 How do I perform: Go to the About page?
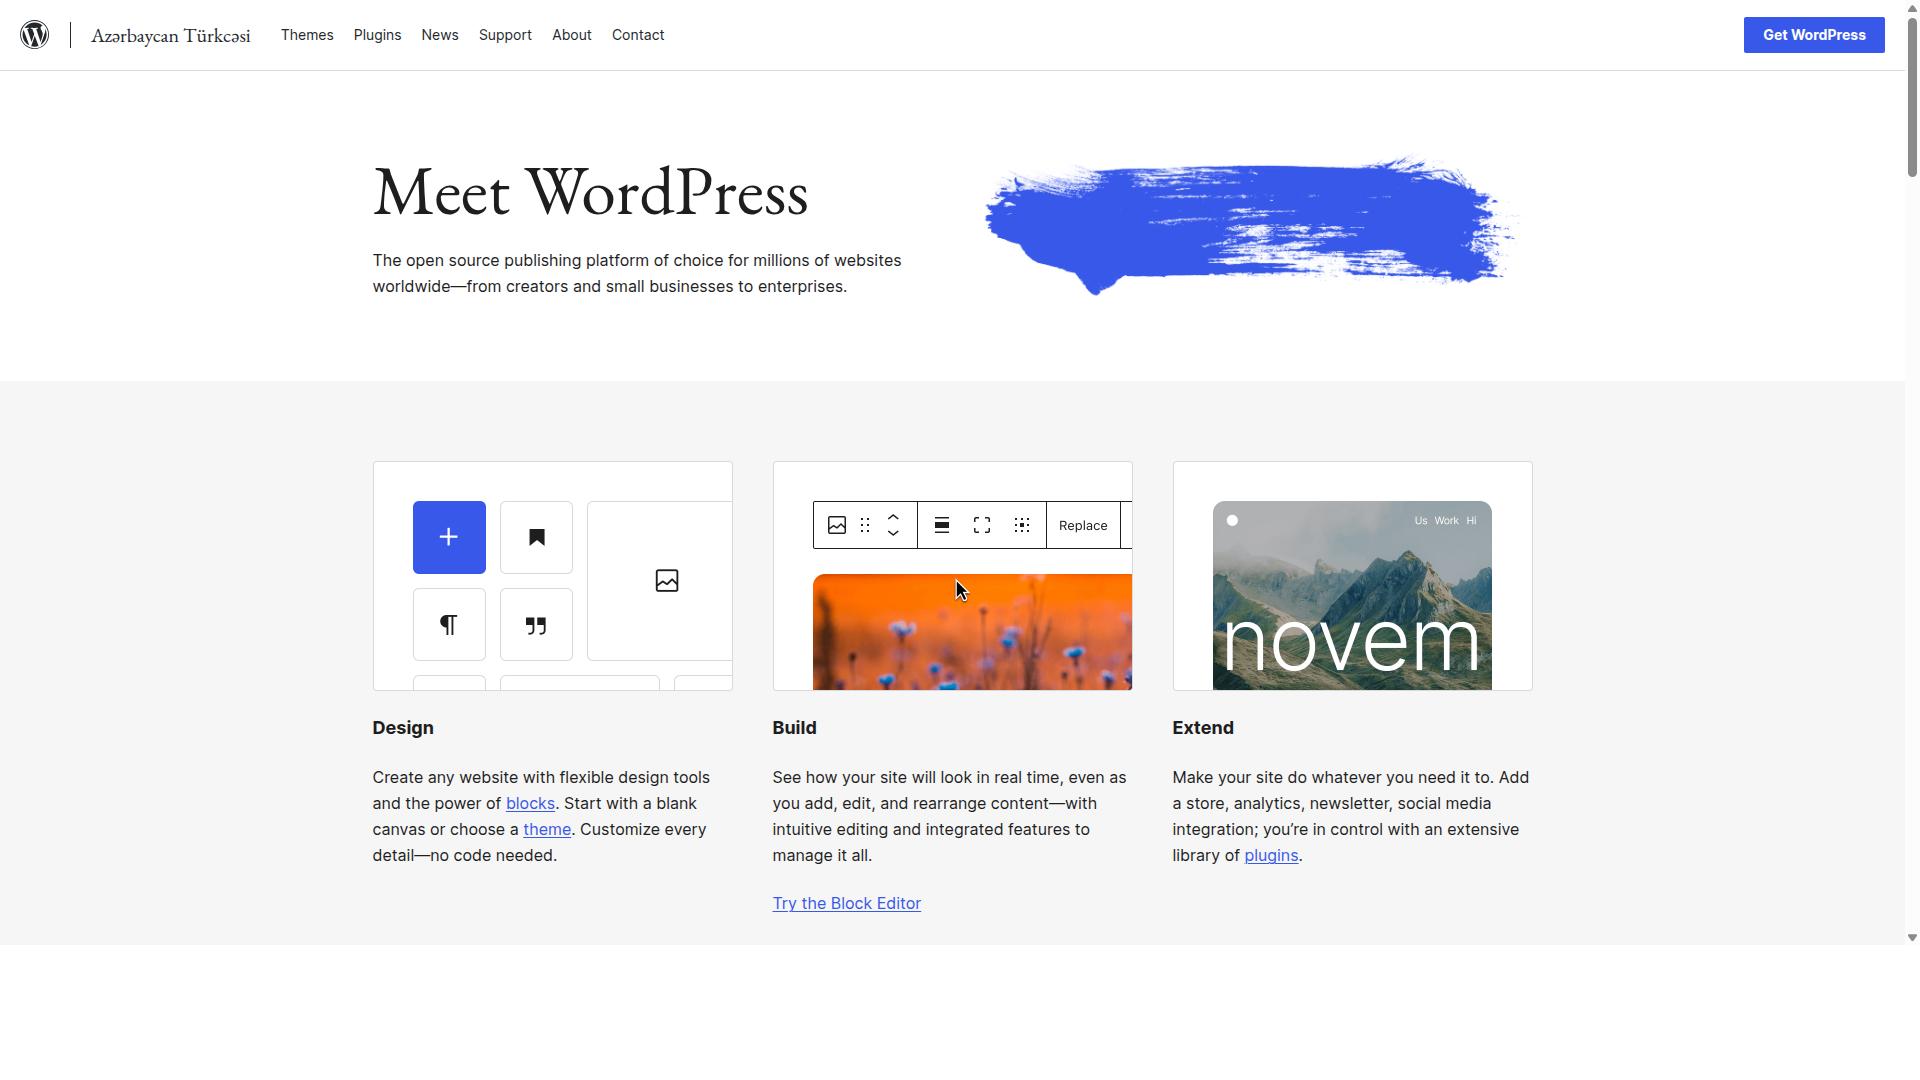[572, 35]
